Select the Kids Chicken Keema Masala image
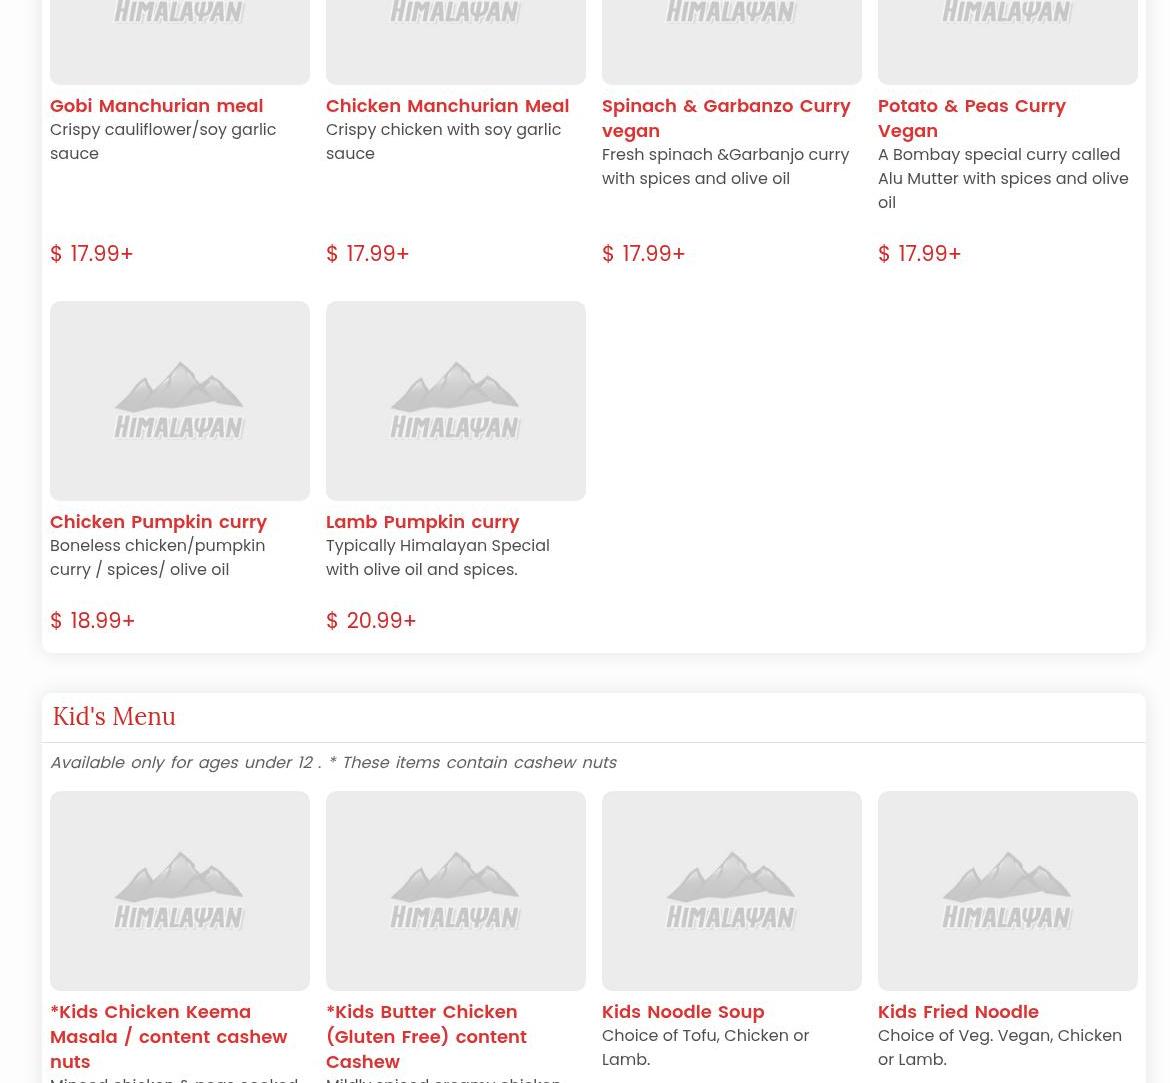This screenshot has height=1083, width=1170. 180,890
